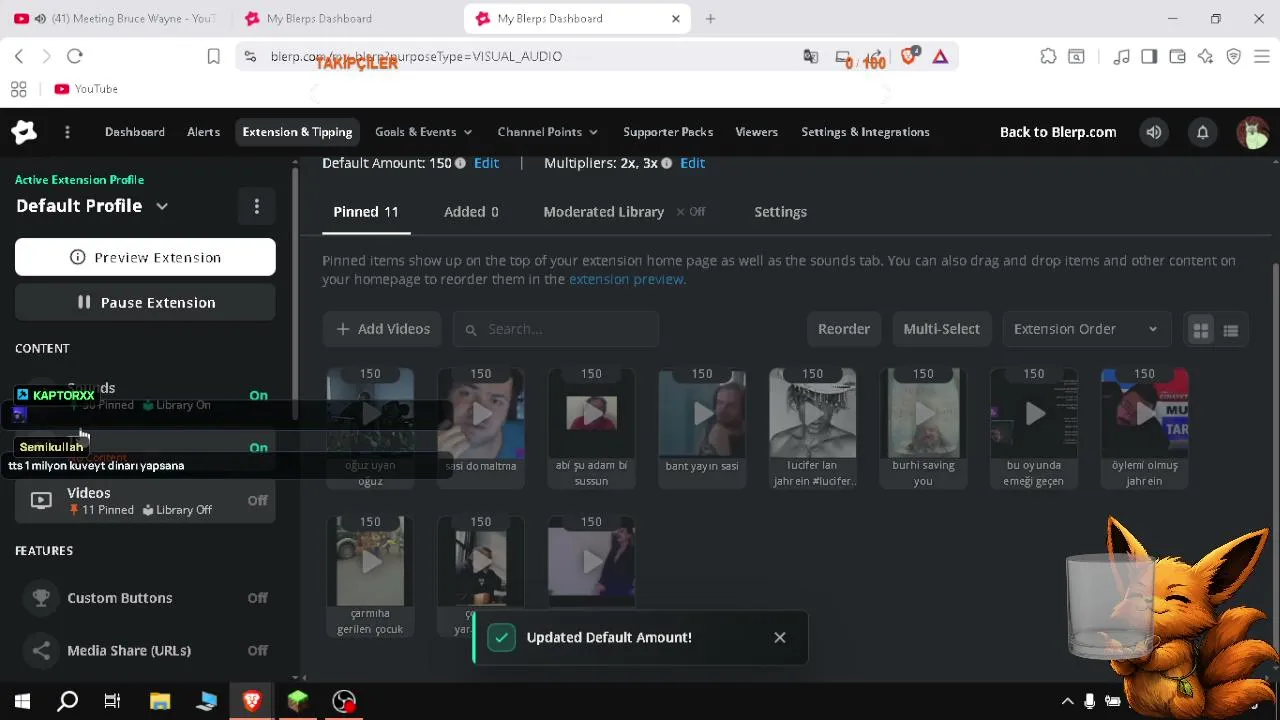Expand the Default Profile dropdown

click(162, 206)
